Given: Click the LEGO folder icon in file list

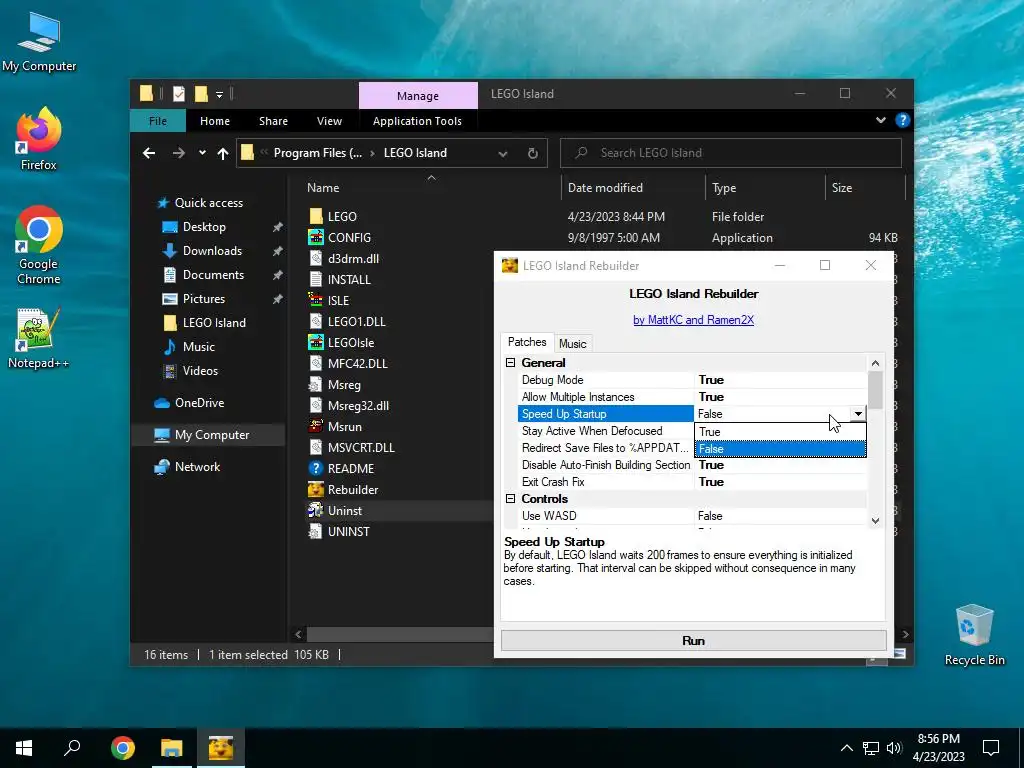Looking at the screenshot, I should (316, 216).
